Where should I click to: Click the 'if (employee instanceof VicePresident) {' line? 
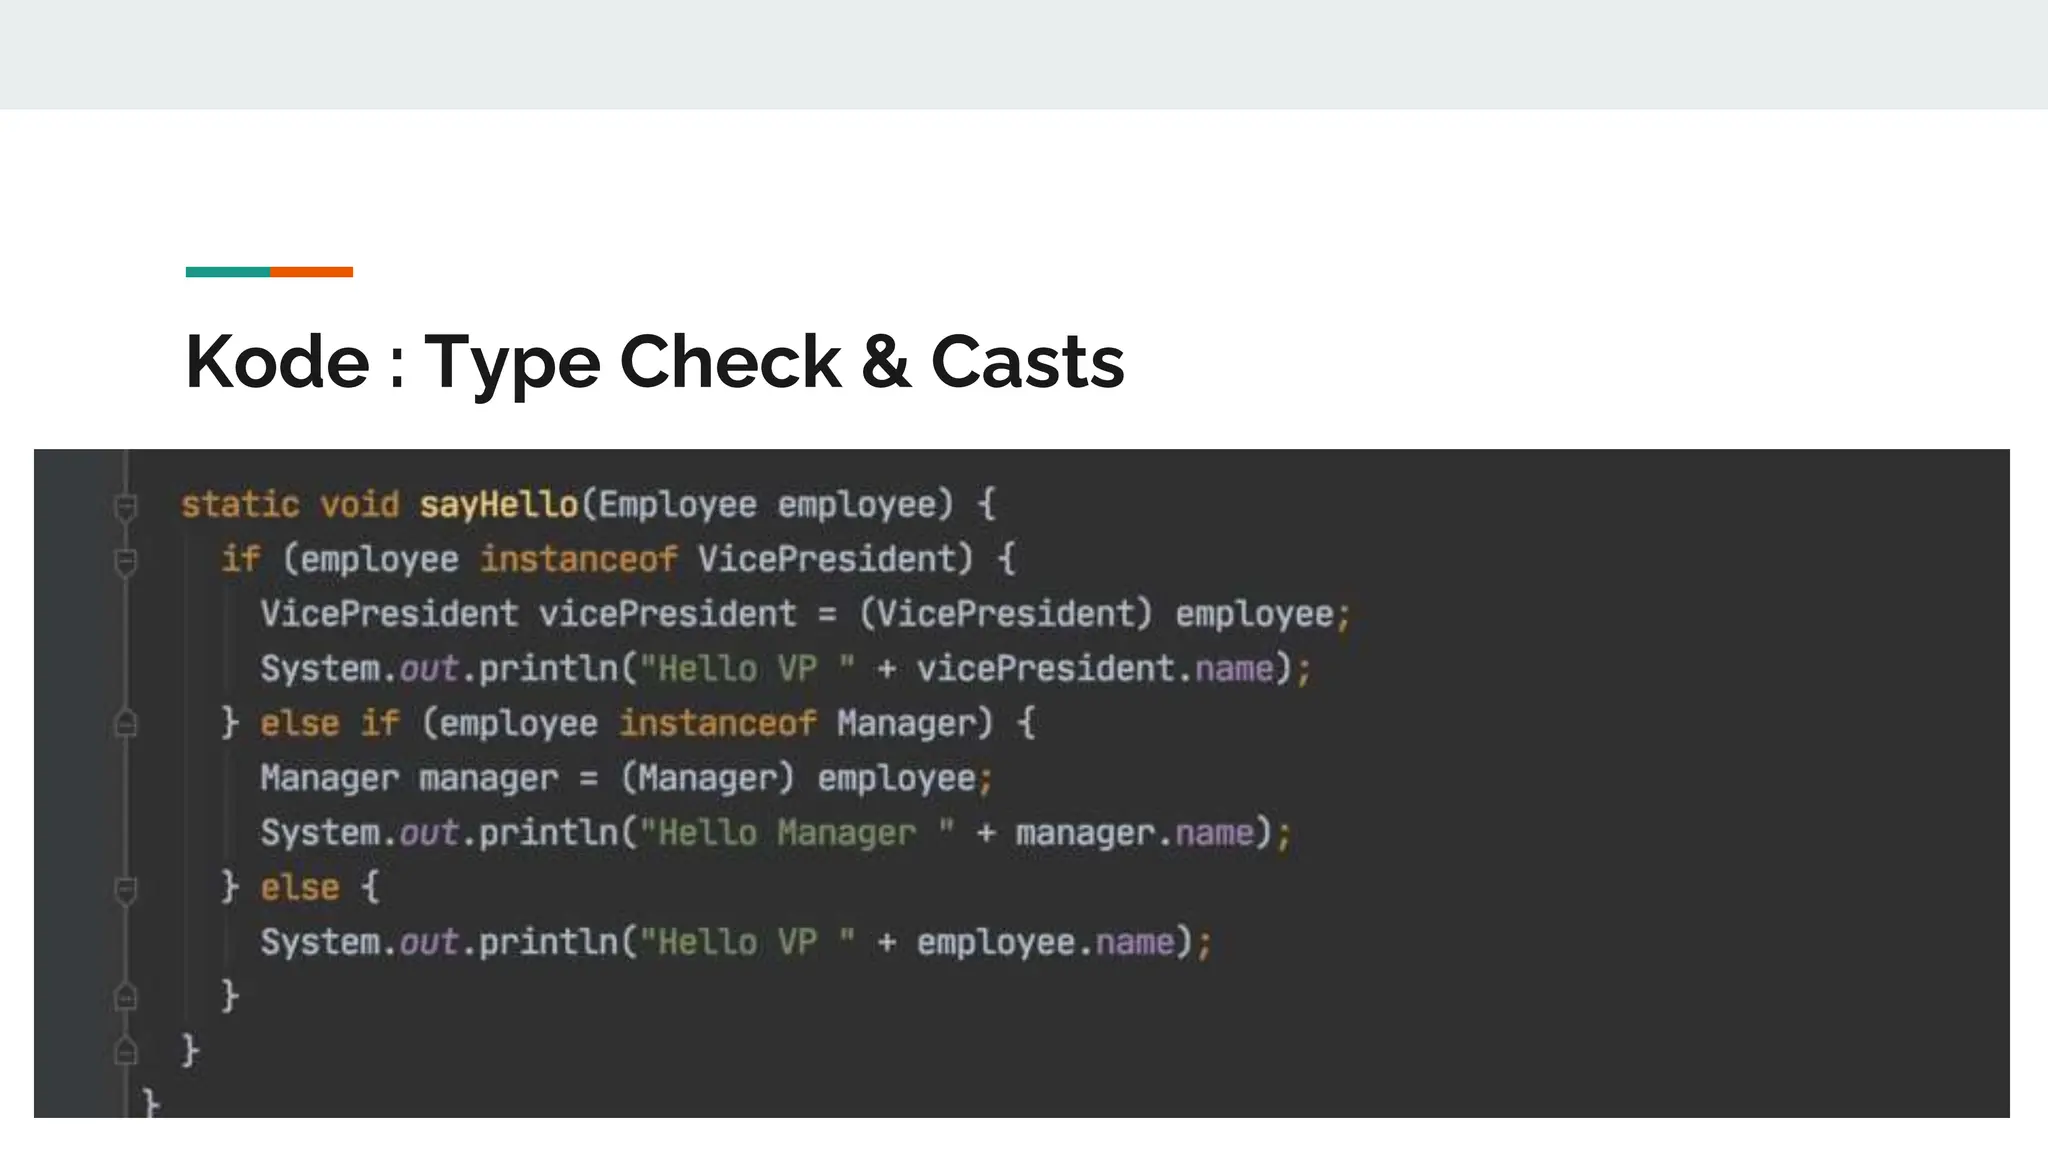coord(618,559)
